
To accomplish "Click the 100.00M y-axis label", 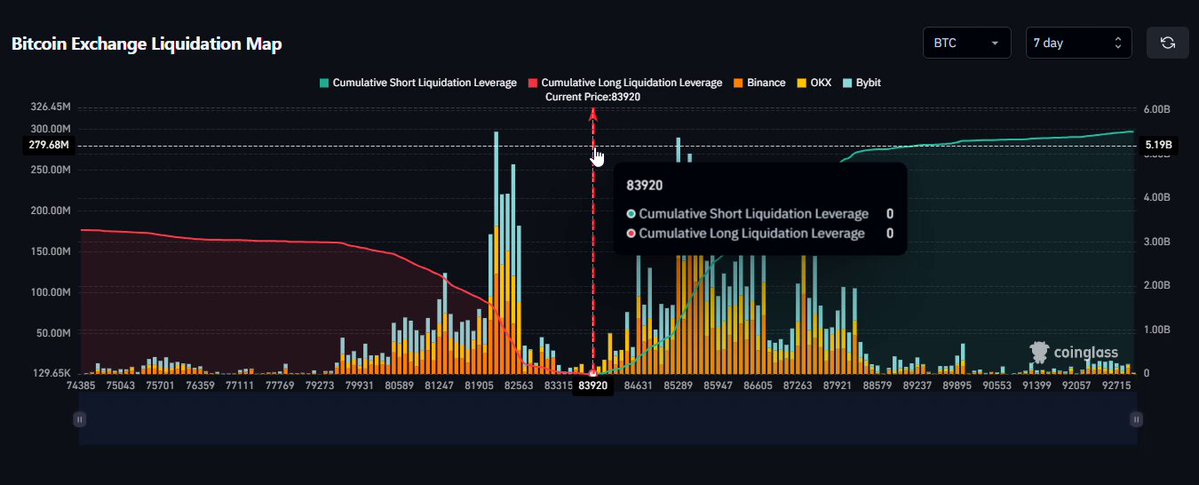I will click(50, 292).
